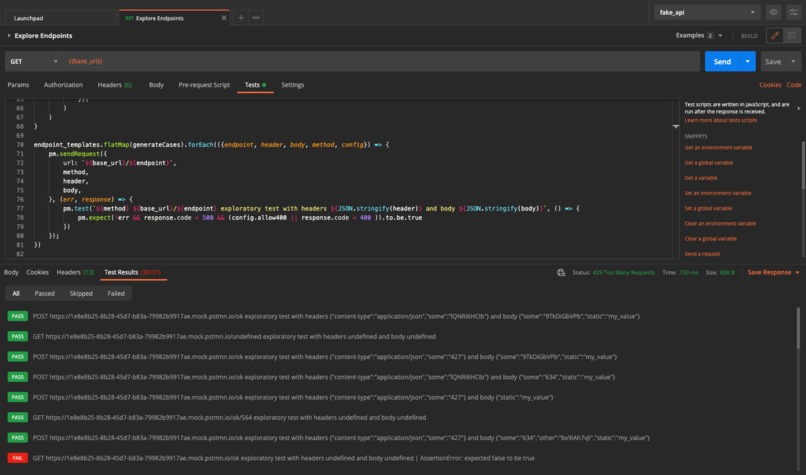Viewport: 806px width, 475px height.
Task: Open the Authorization tab
Action: click(63, 85)
